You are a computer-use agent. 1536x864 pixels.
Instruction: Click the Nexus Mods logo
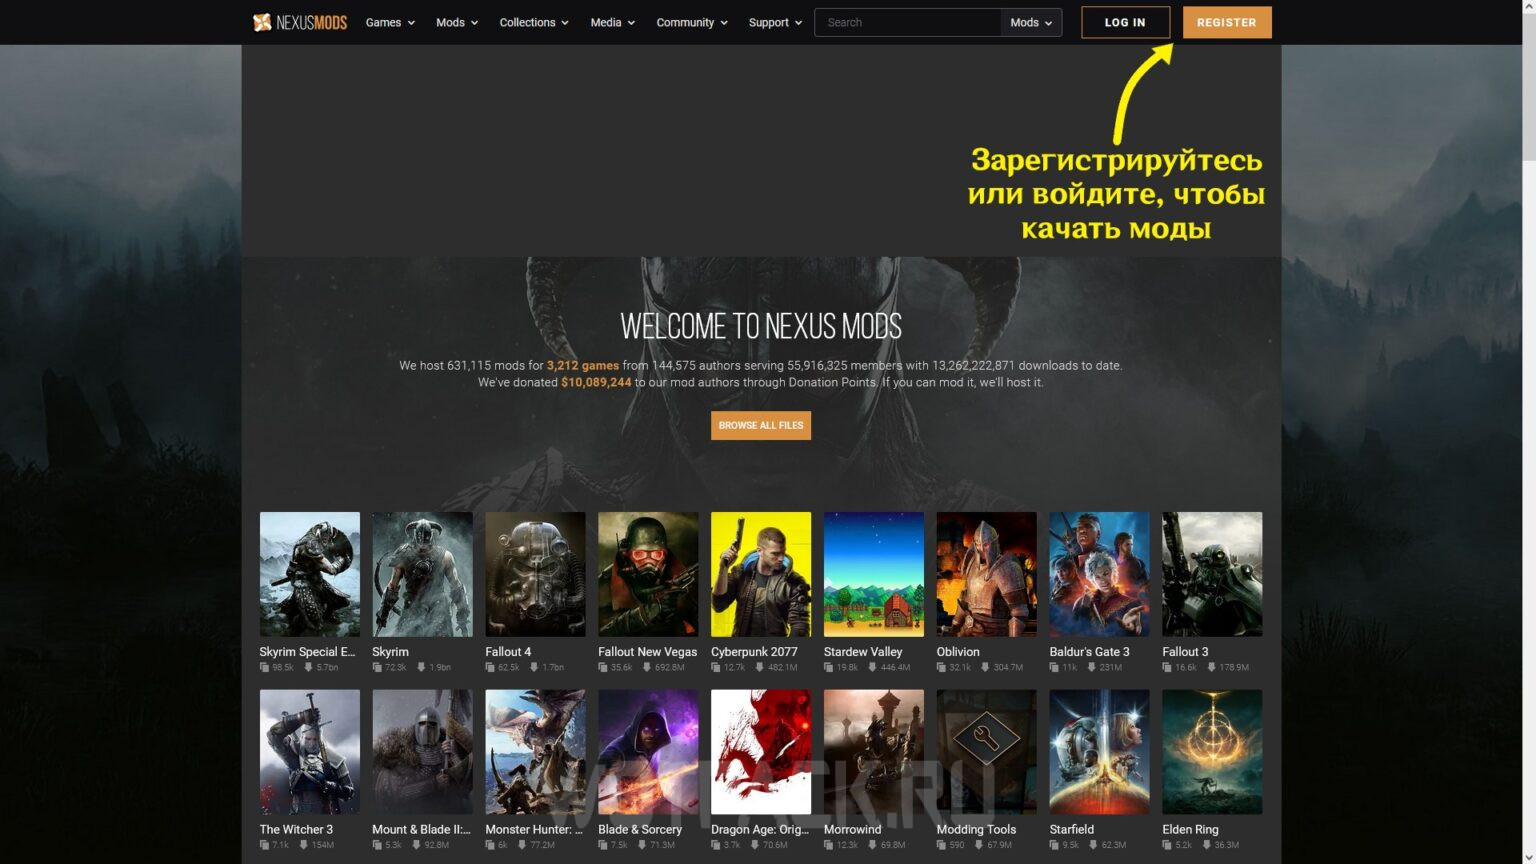pyautogui.click(x=300, y=22)
